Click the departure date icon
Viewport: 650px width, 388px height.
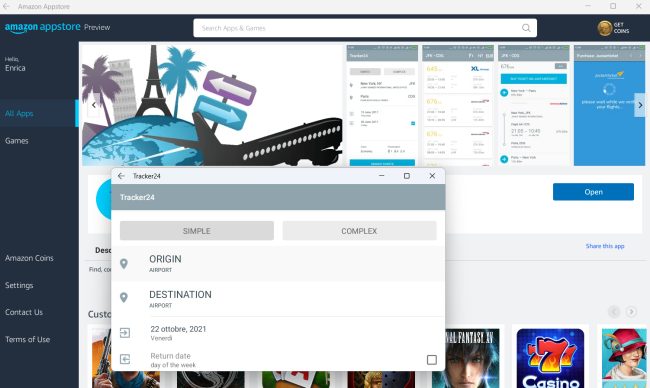pyautogui.click(x=125, y=332)
